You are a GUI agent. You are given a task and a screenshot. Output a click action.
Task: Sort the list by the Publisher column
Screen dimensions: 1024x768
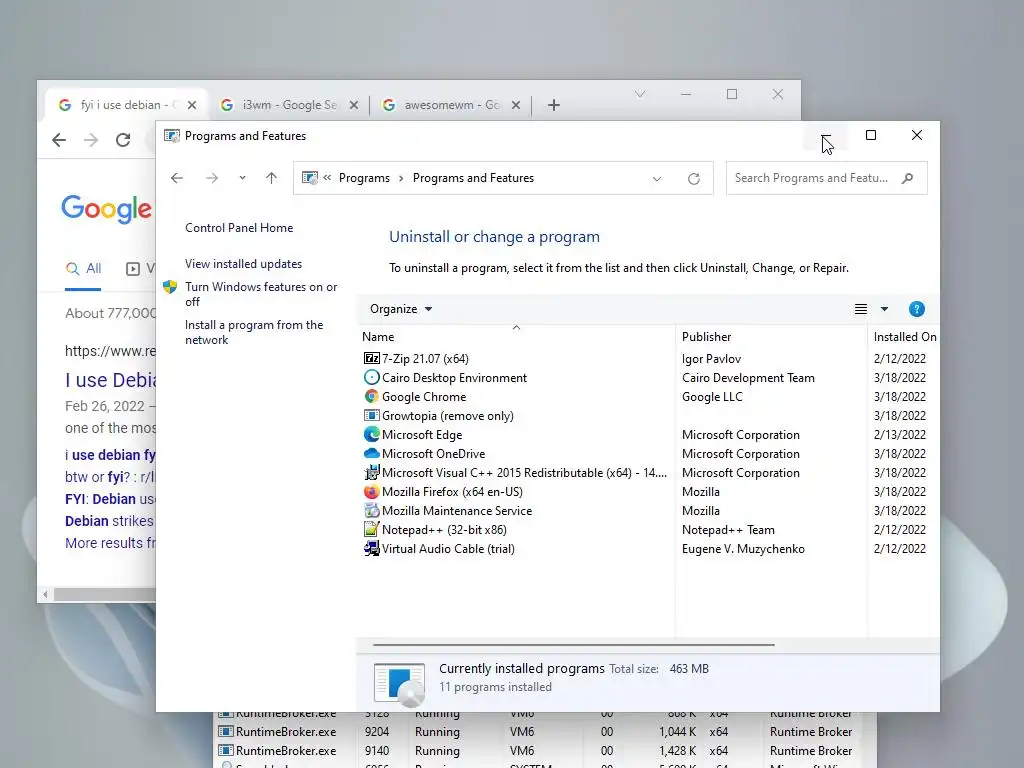click(771, 336)
